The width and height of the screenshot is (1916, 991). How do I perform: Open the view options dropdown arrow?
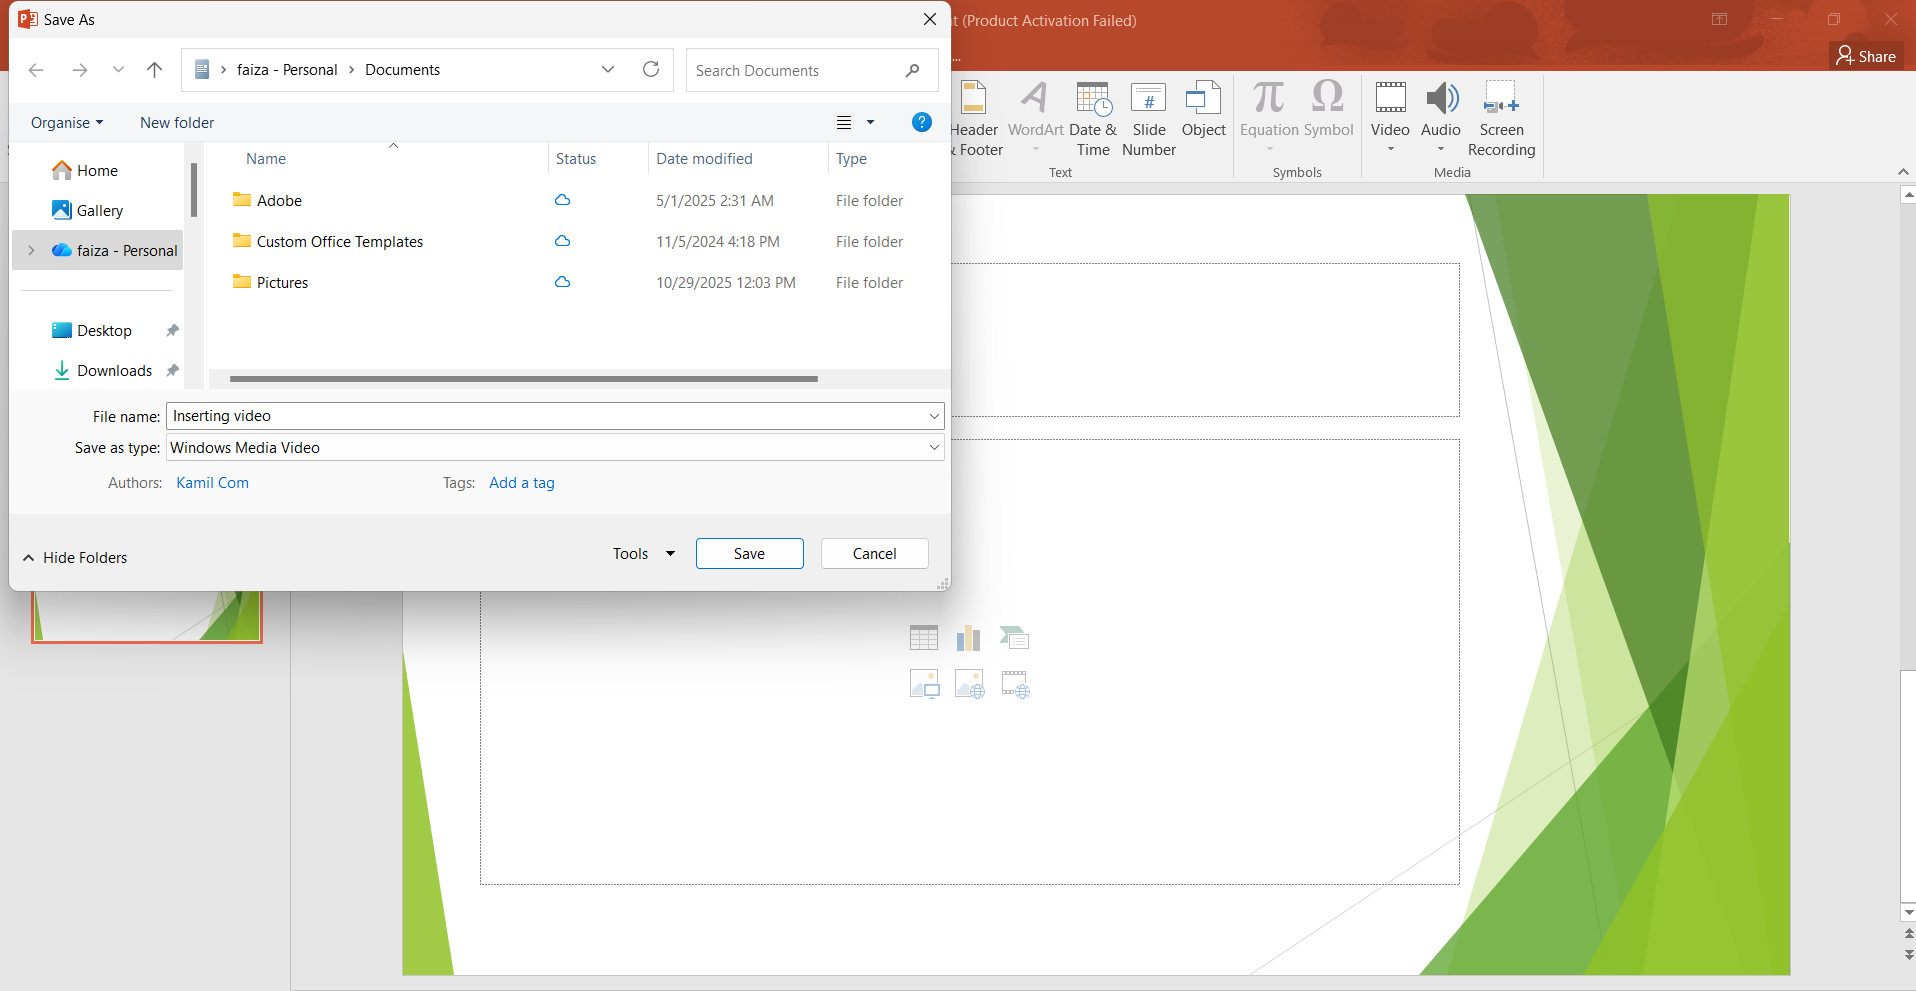click(870, 123)
